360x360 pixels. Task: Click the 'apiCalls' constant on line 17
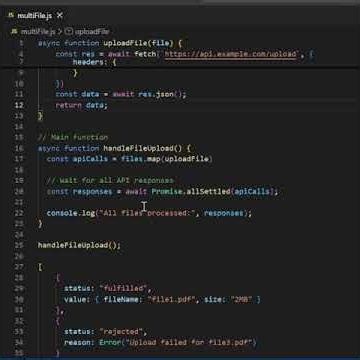click(x=90, y=159)
